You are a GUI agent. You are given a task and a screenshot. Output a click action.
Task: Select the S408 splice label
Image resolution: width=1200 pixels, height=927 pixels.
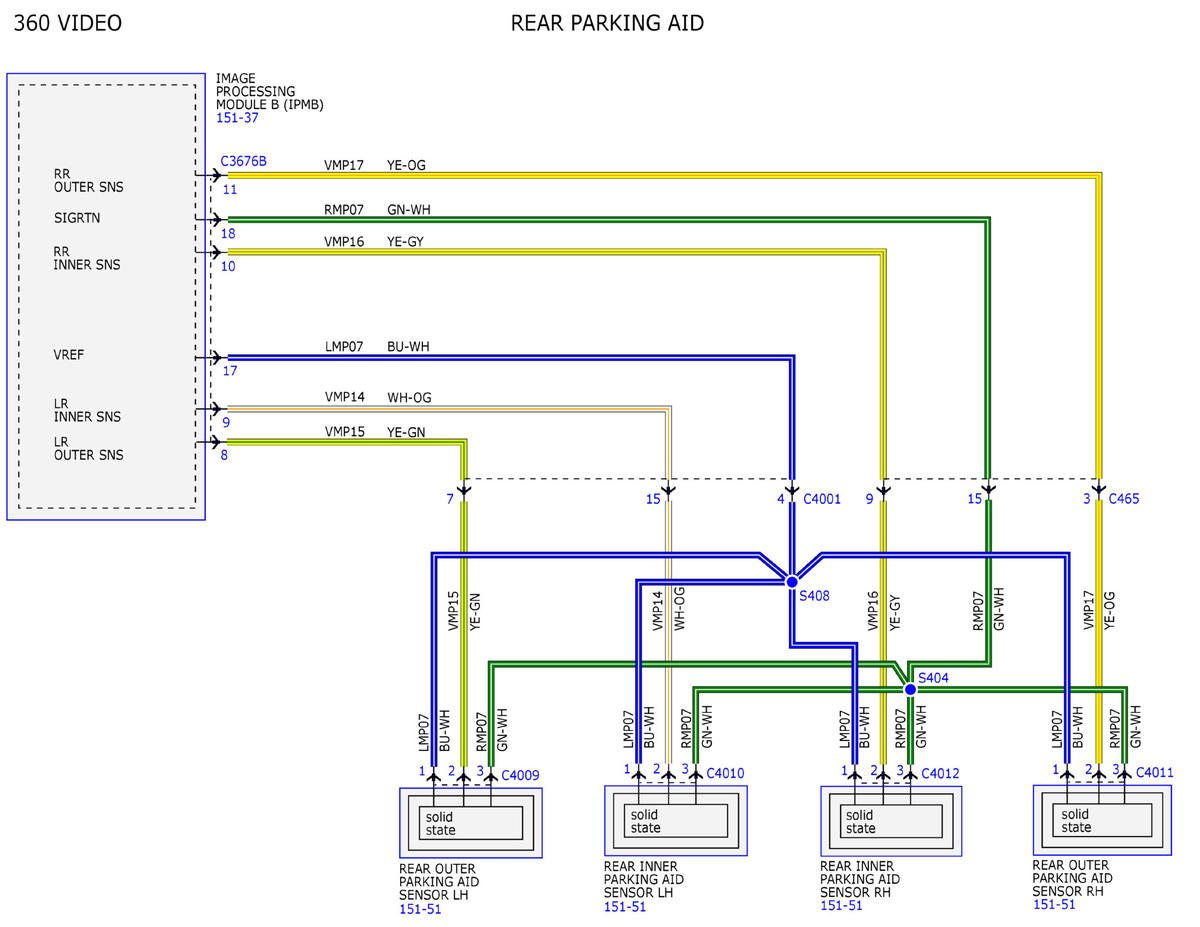point(815,596)
